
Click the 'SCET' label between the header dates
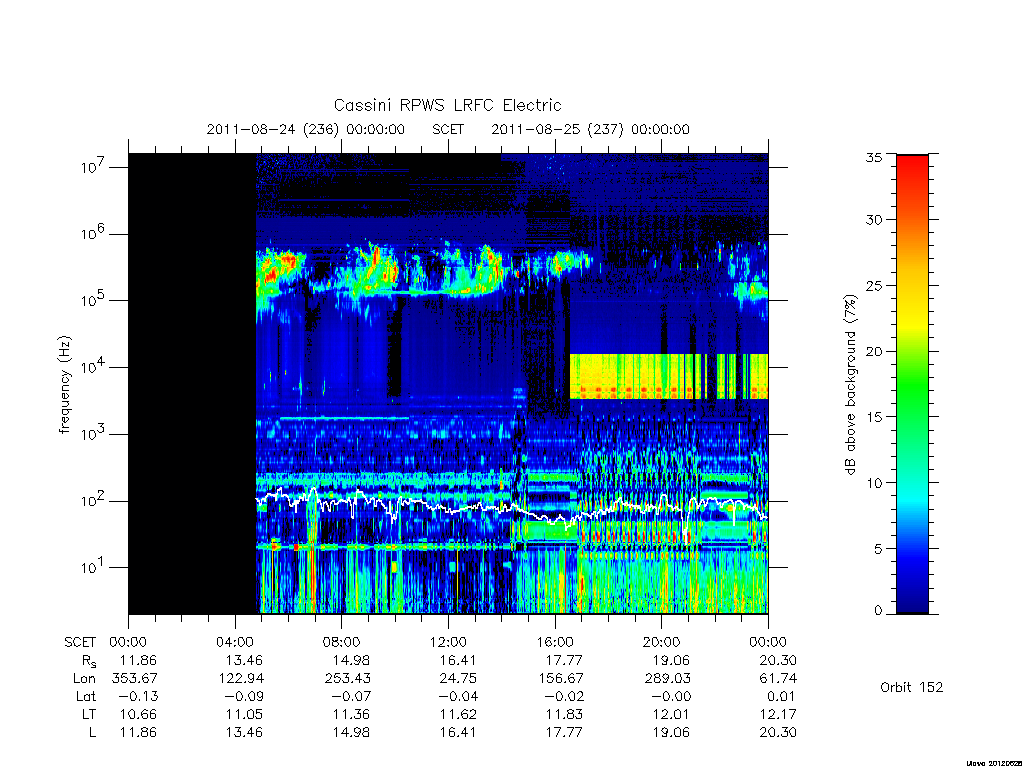(448, 129)
